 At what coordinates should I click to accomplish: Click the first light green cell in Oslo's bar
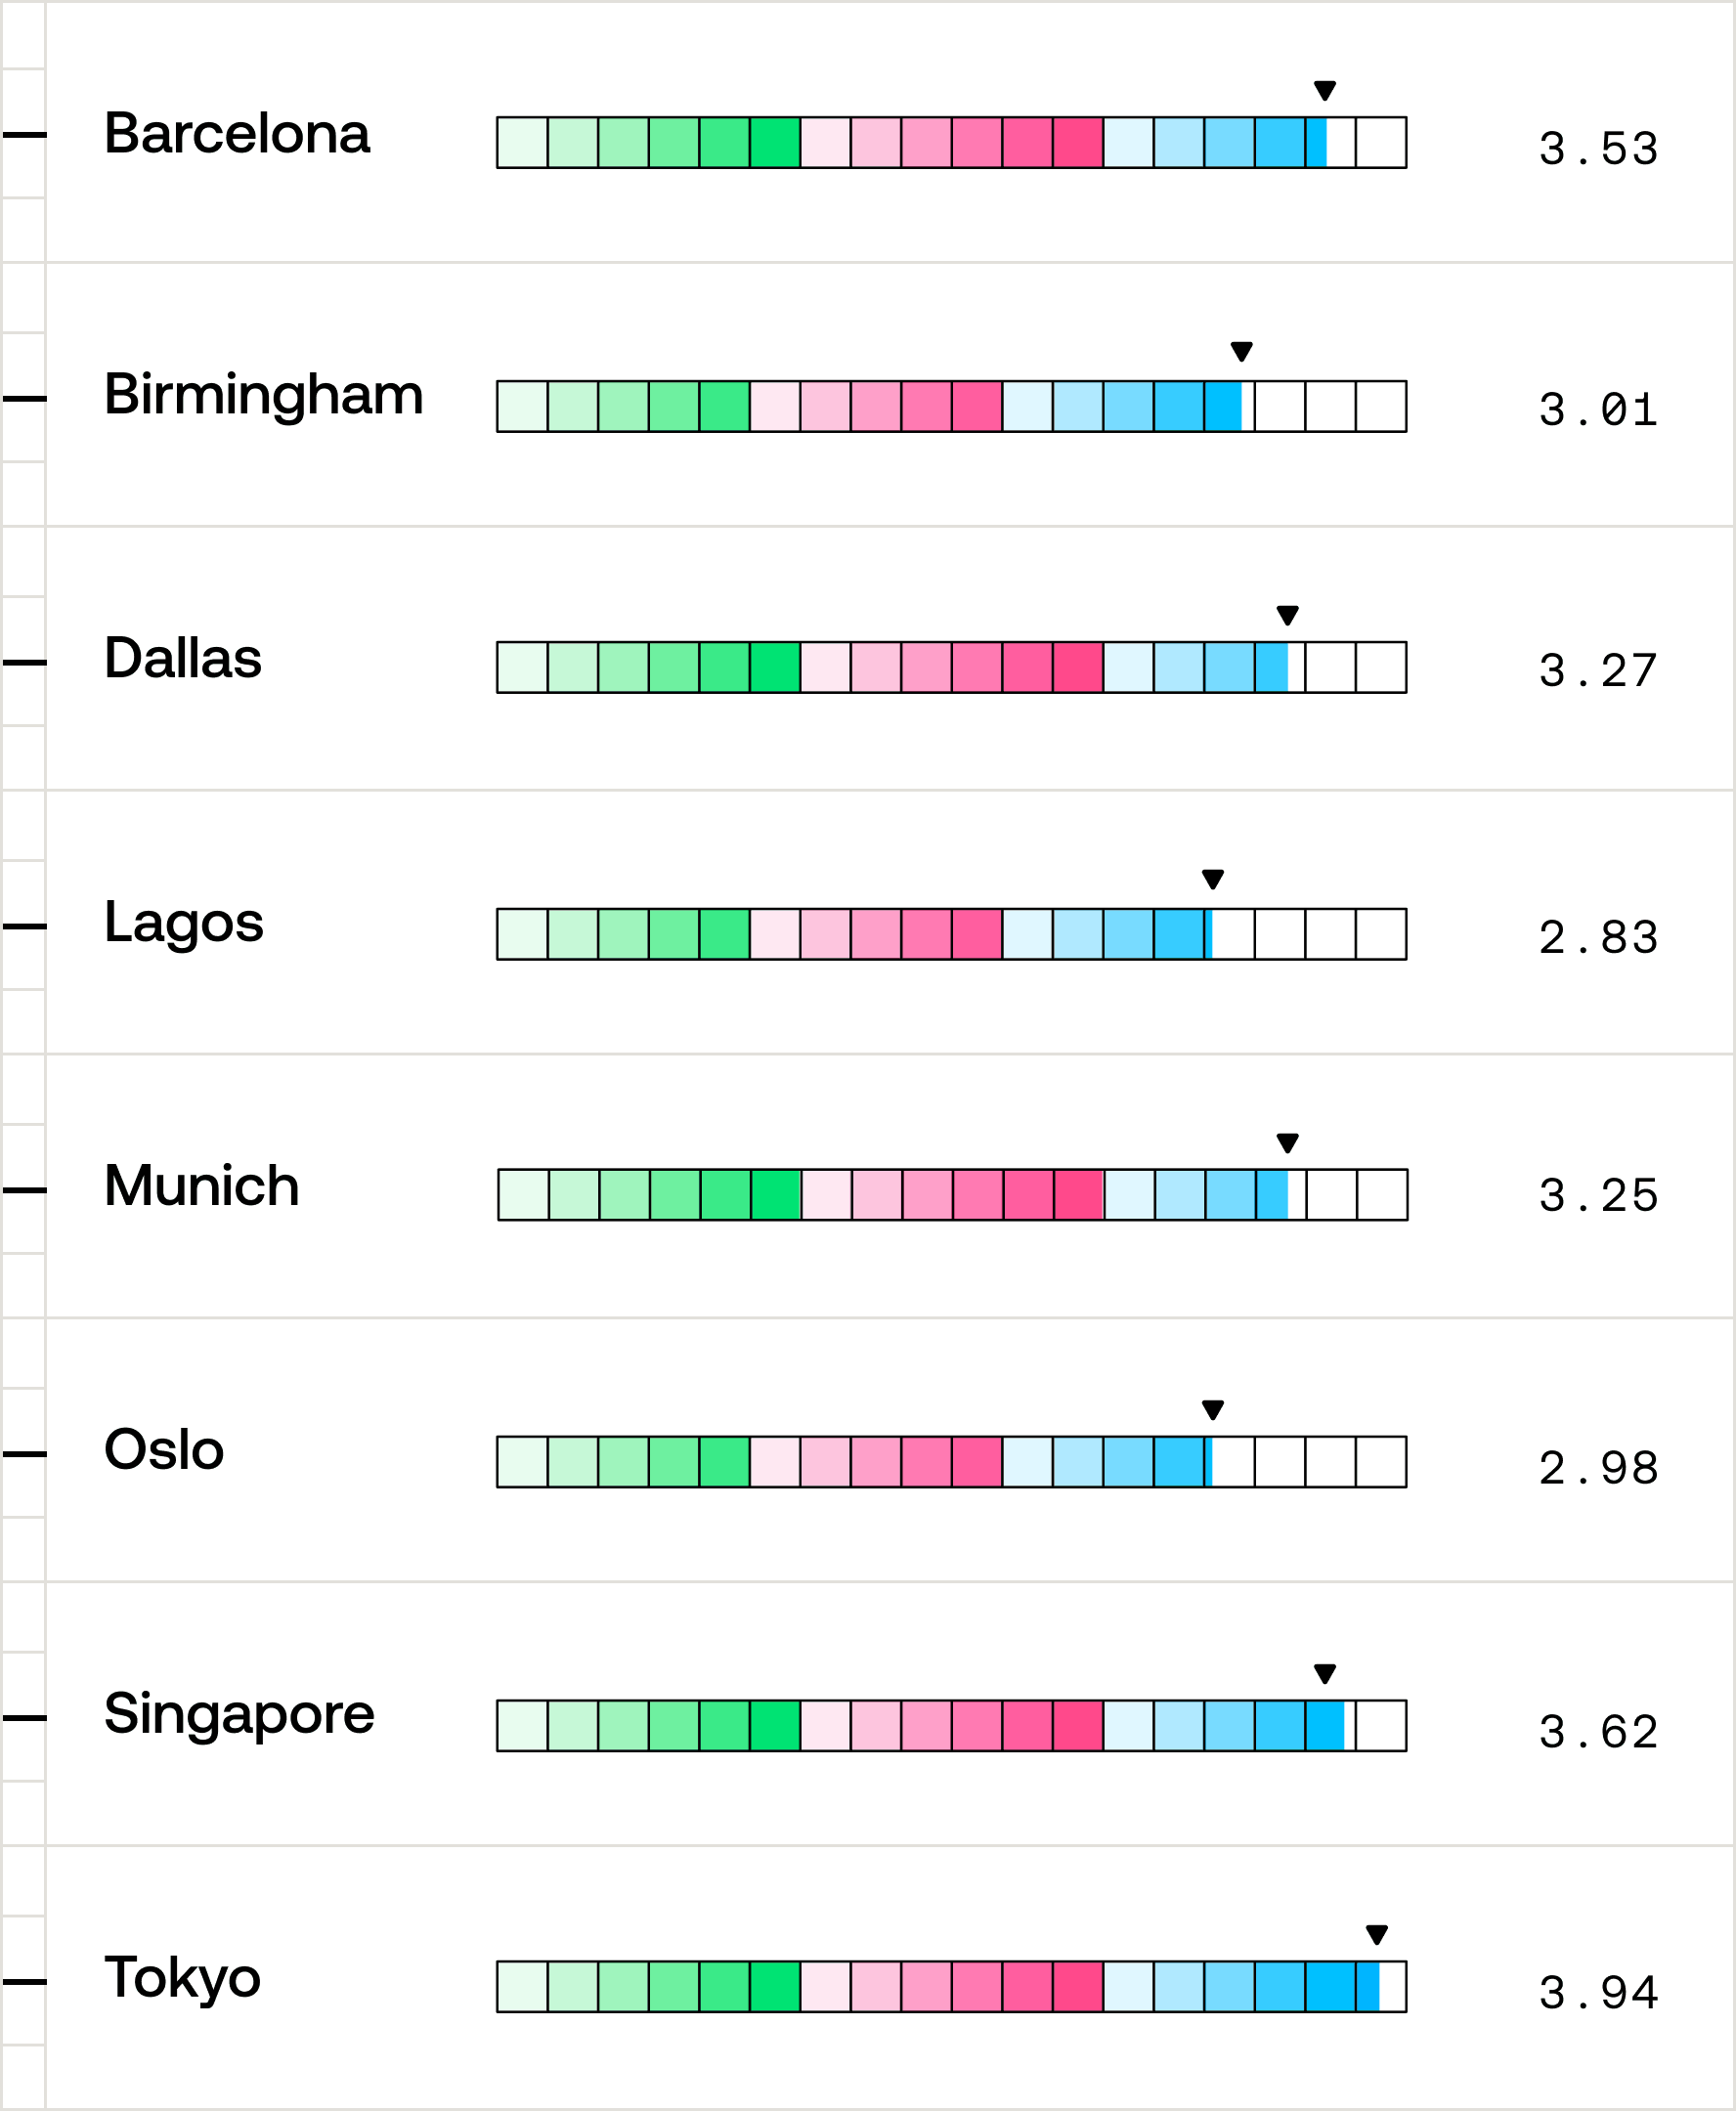522,1462
